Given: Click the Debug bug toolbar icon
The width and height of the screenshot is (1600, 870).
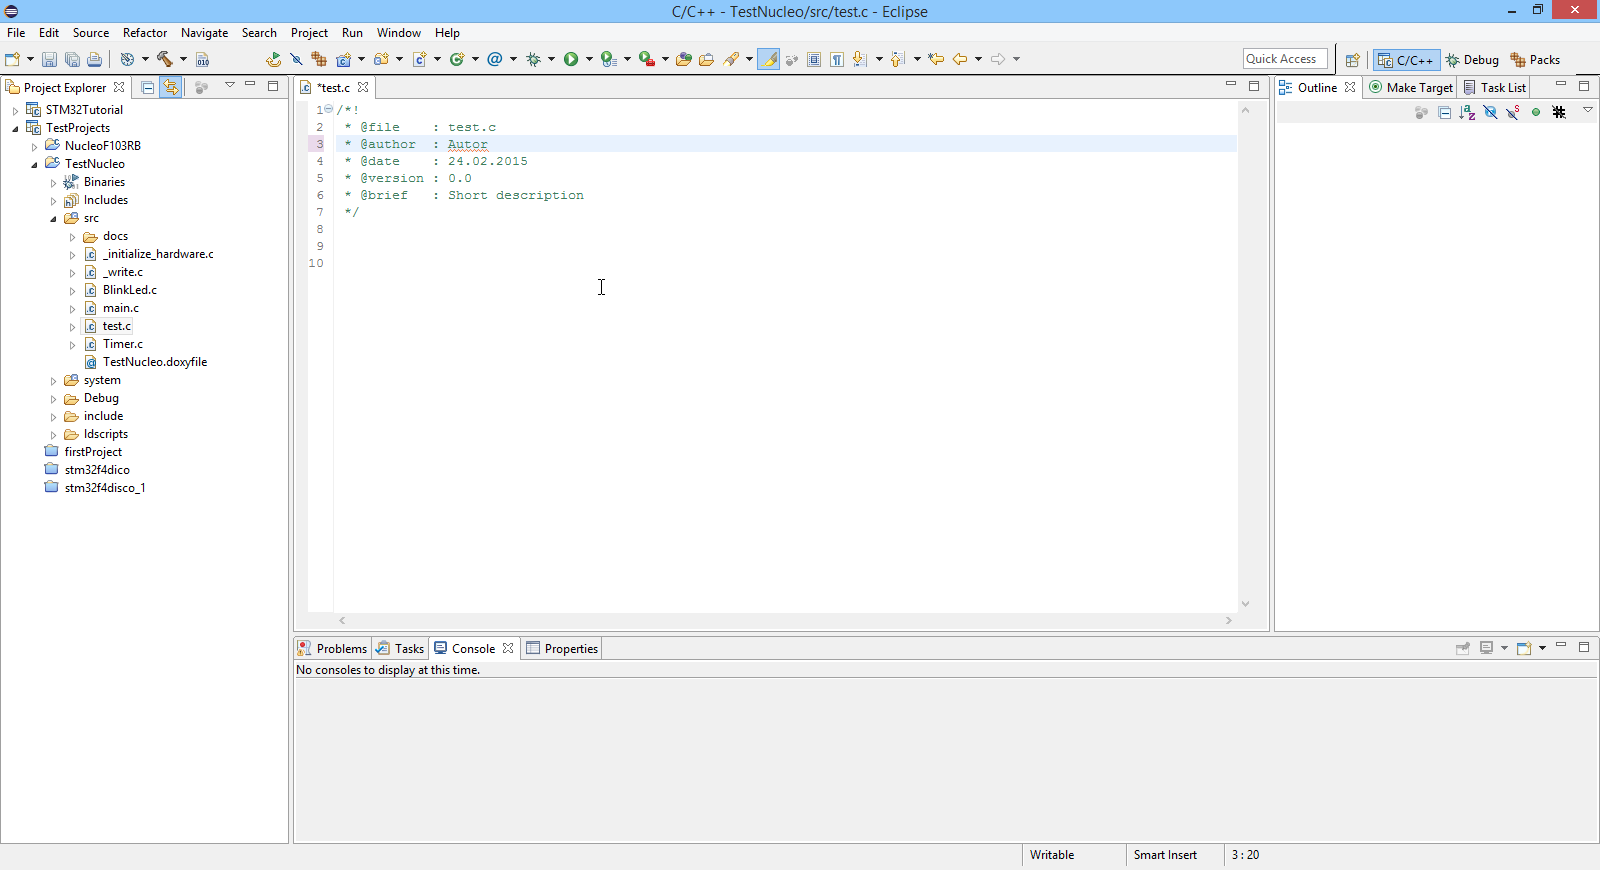Looking at the screenshot, I should pyautogui.click(x=533, y=59).
